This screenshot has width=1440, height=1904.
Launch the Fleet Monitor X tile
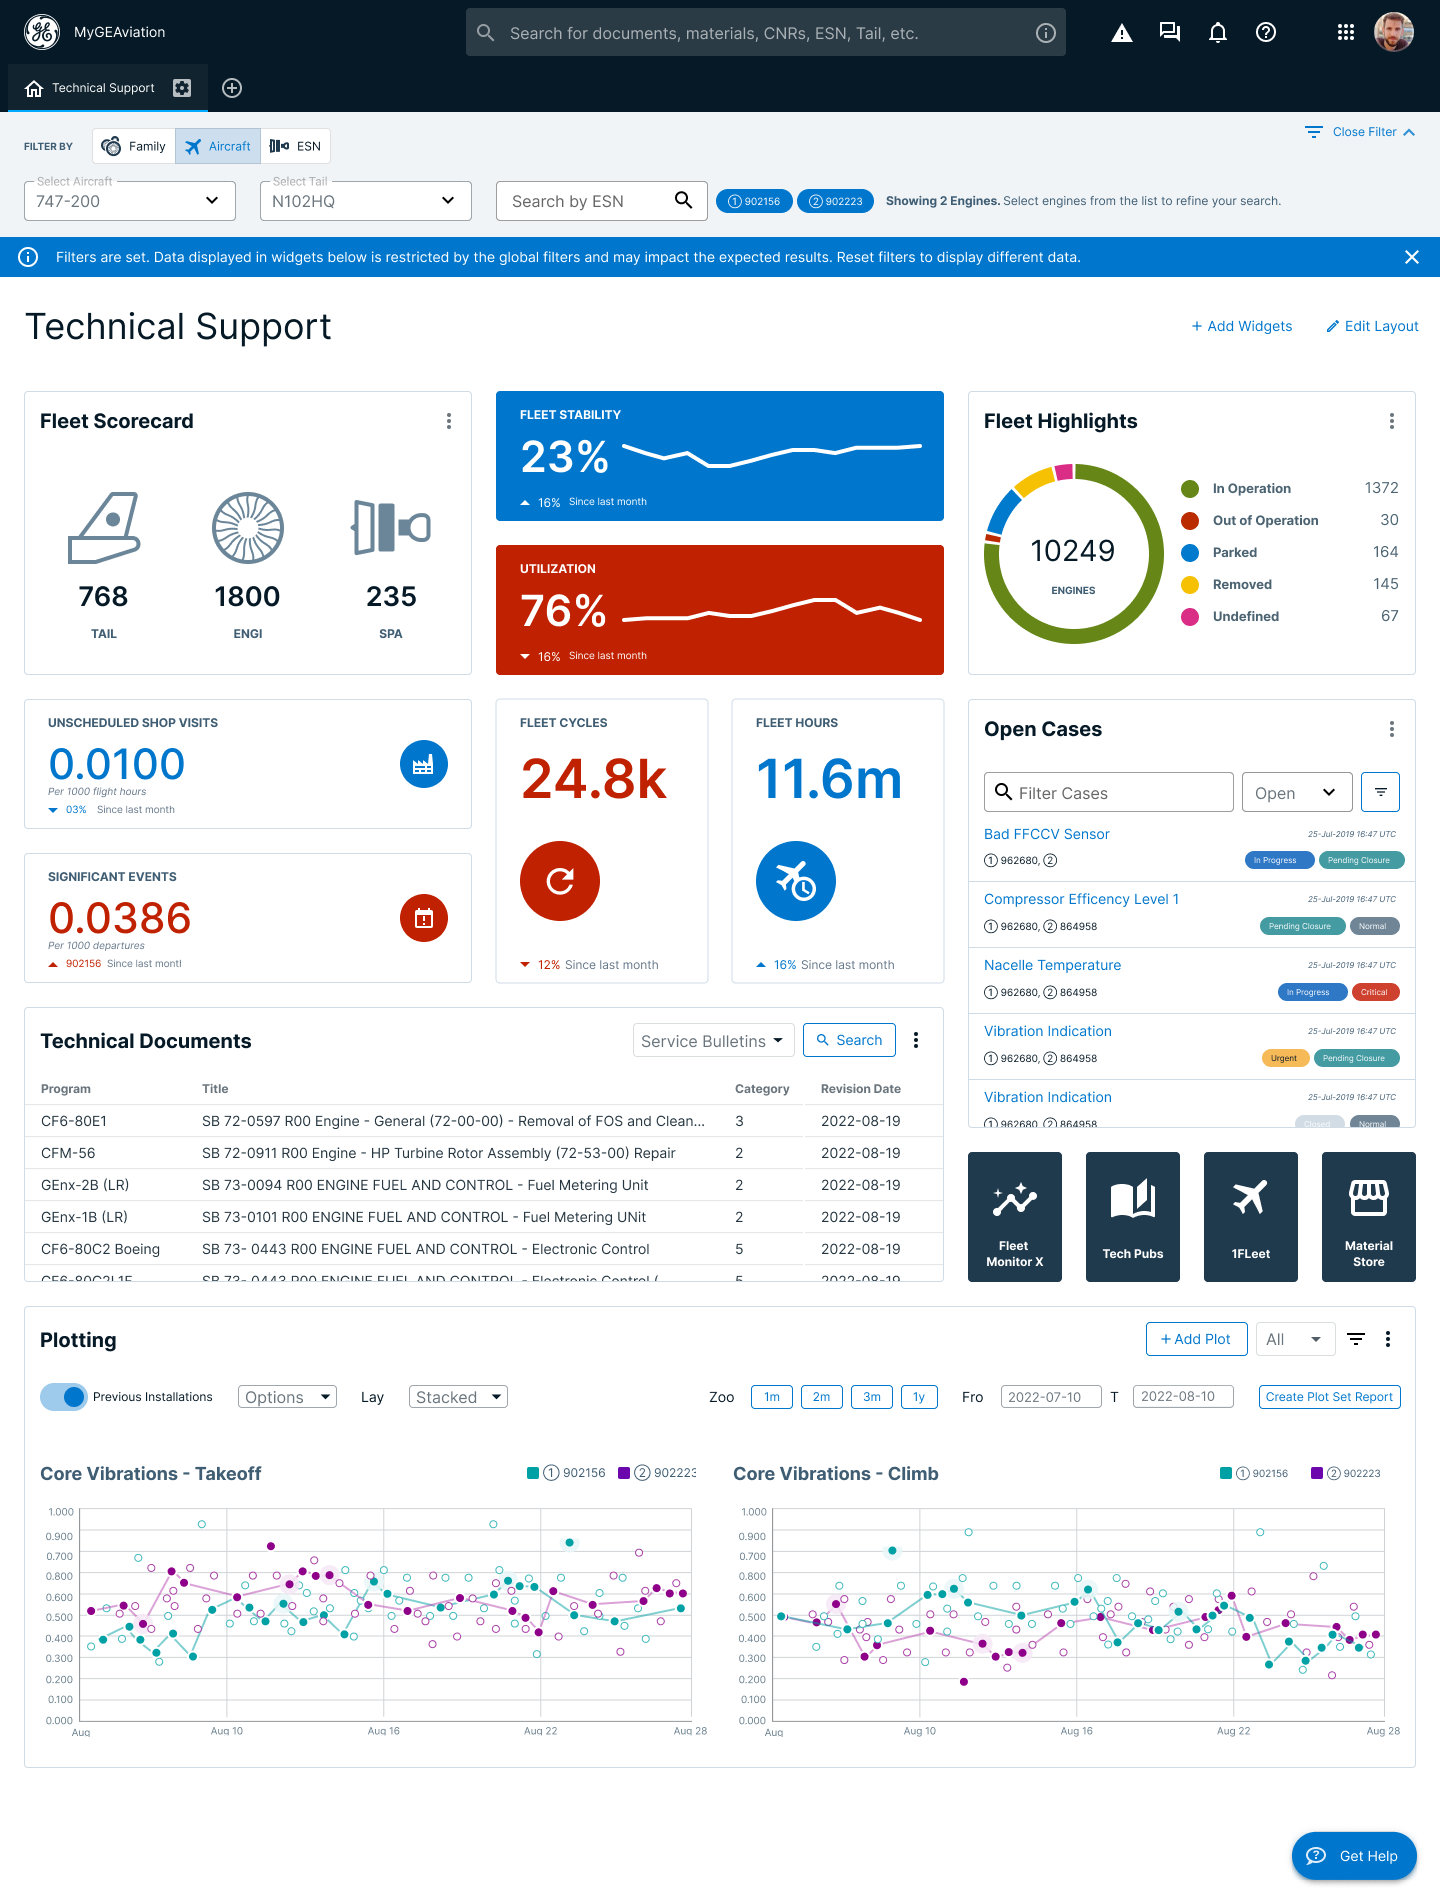pyautogui.click(x=1014, y=1216)
